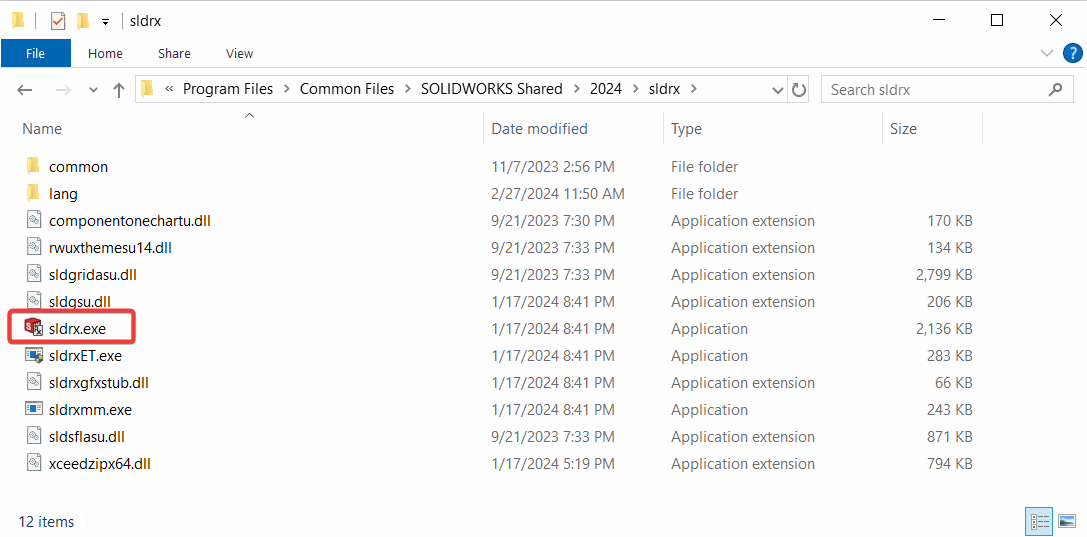This screenshot has height=537, width=1087.
Task: Click the Properties icon in title bar
Action: point(58,21)
